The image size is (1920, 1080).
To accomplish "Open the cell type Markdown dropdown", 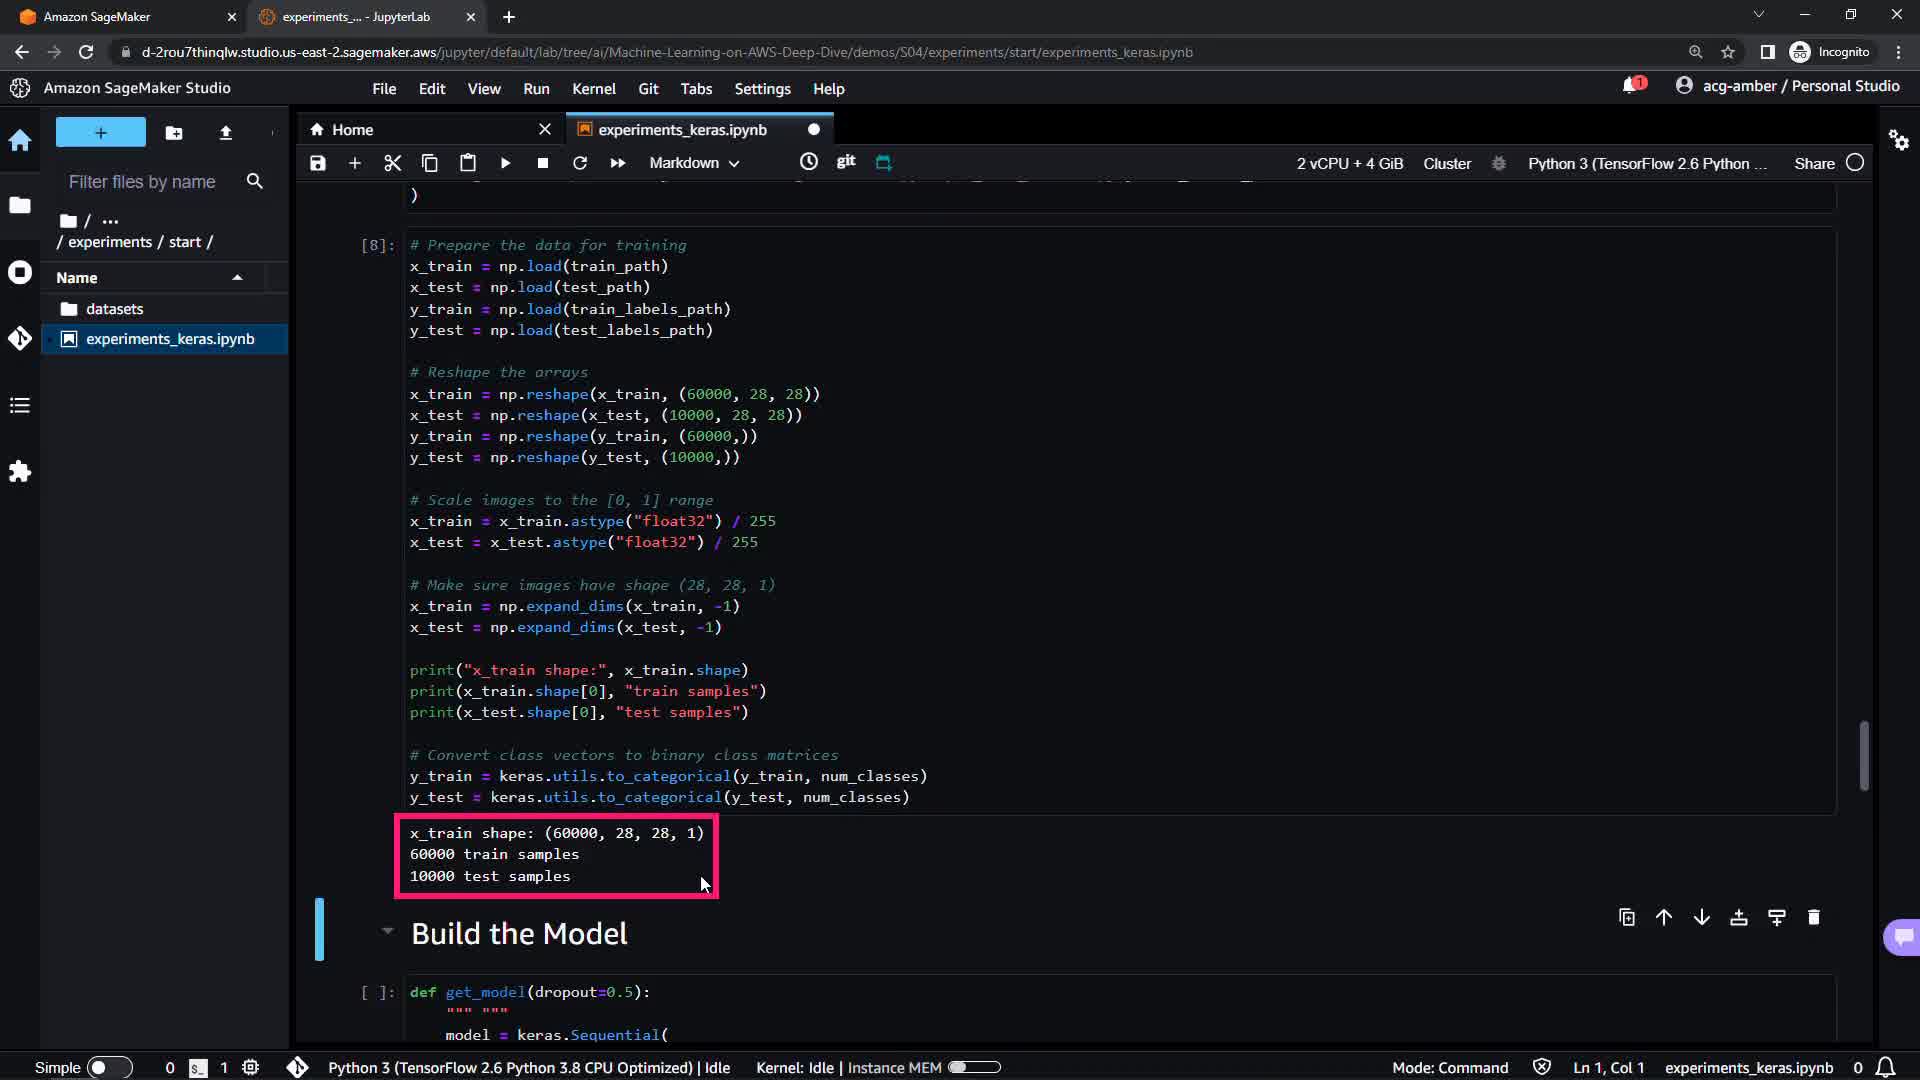I will tap(694, 163).
